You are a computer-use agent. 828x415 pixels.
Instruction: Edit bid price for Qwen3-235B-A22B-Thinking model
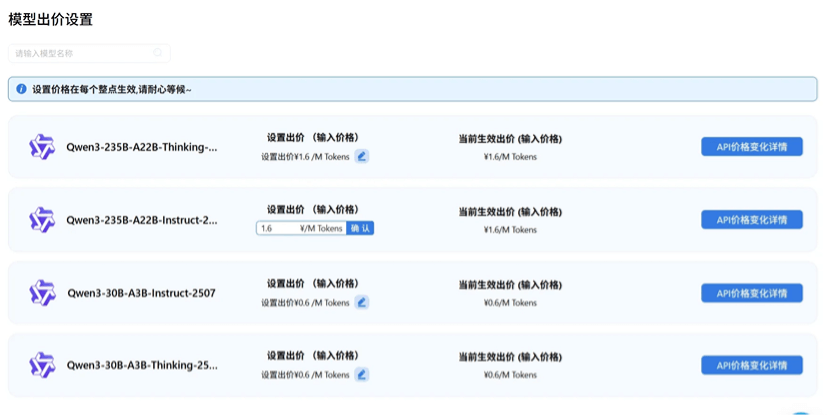point(362,156)
